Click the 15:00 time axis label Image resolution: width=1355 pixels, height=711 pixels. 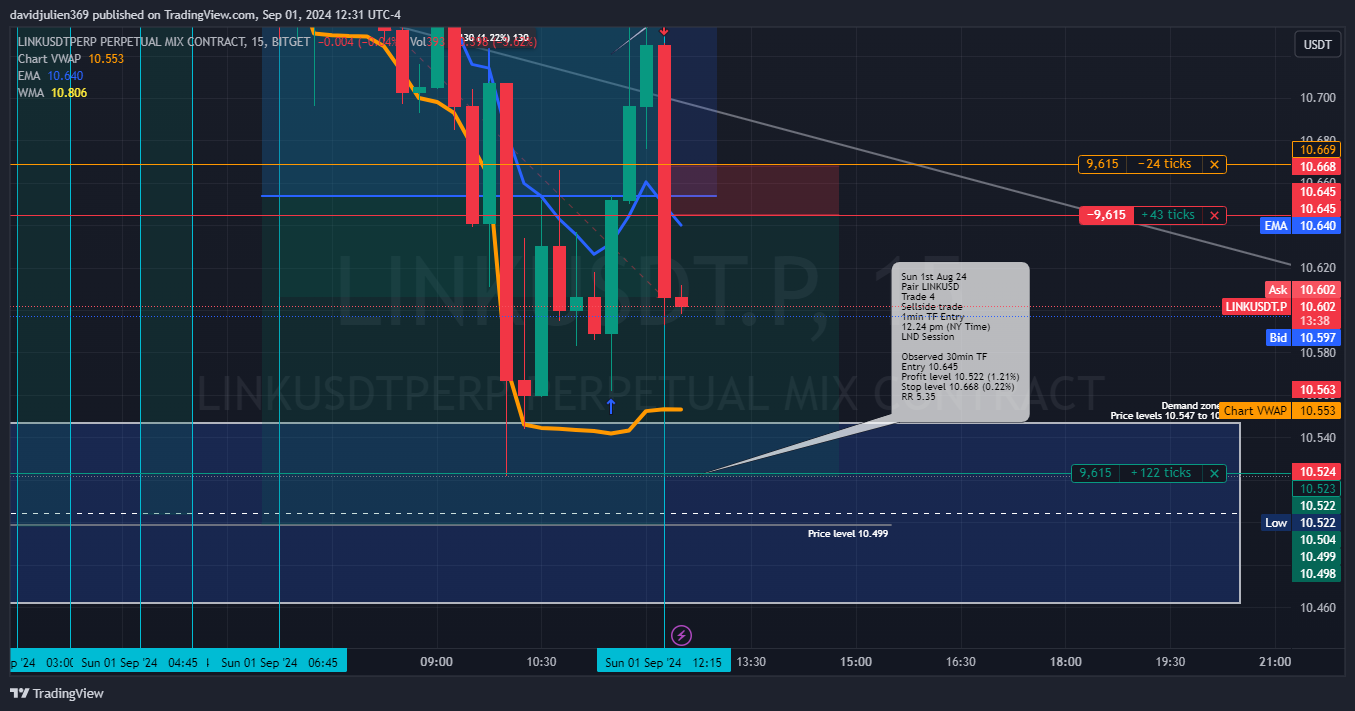(856, 662)
